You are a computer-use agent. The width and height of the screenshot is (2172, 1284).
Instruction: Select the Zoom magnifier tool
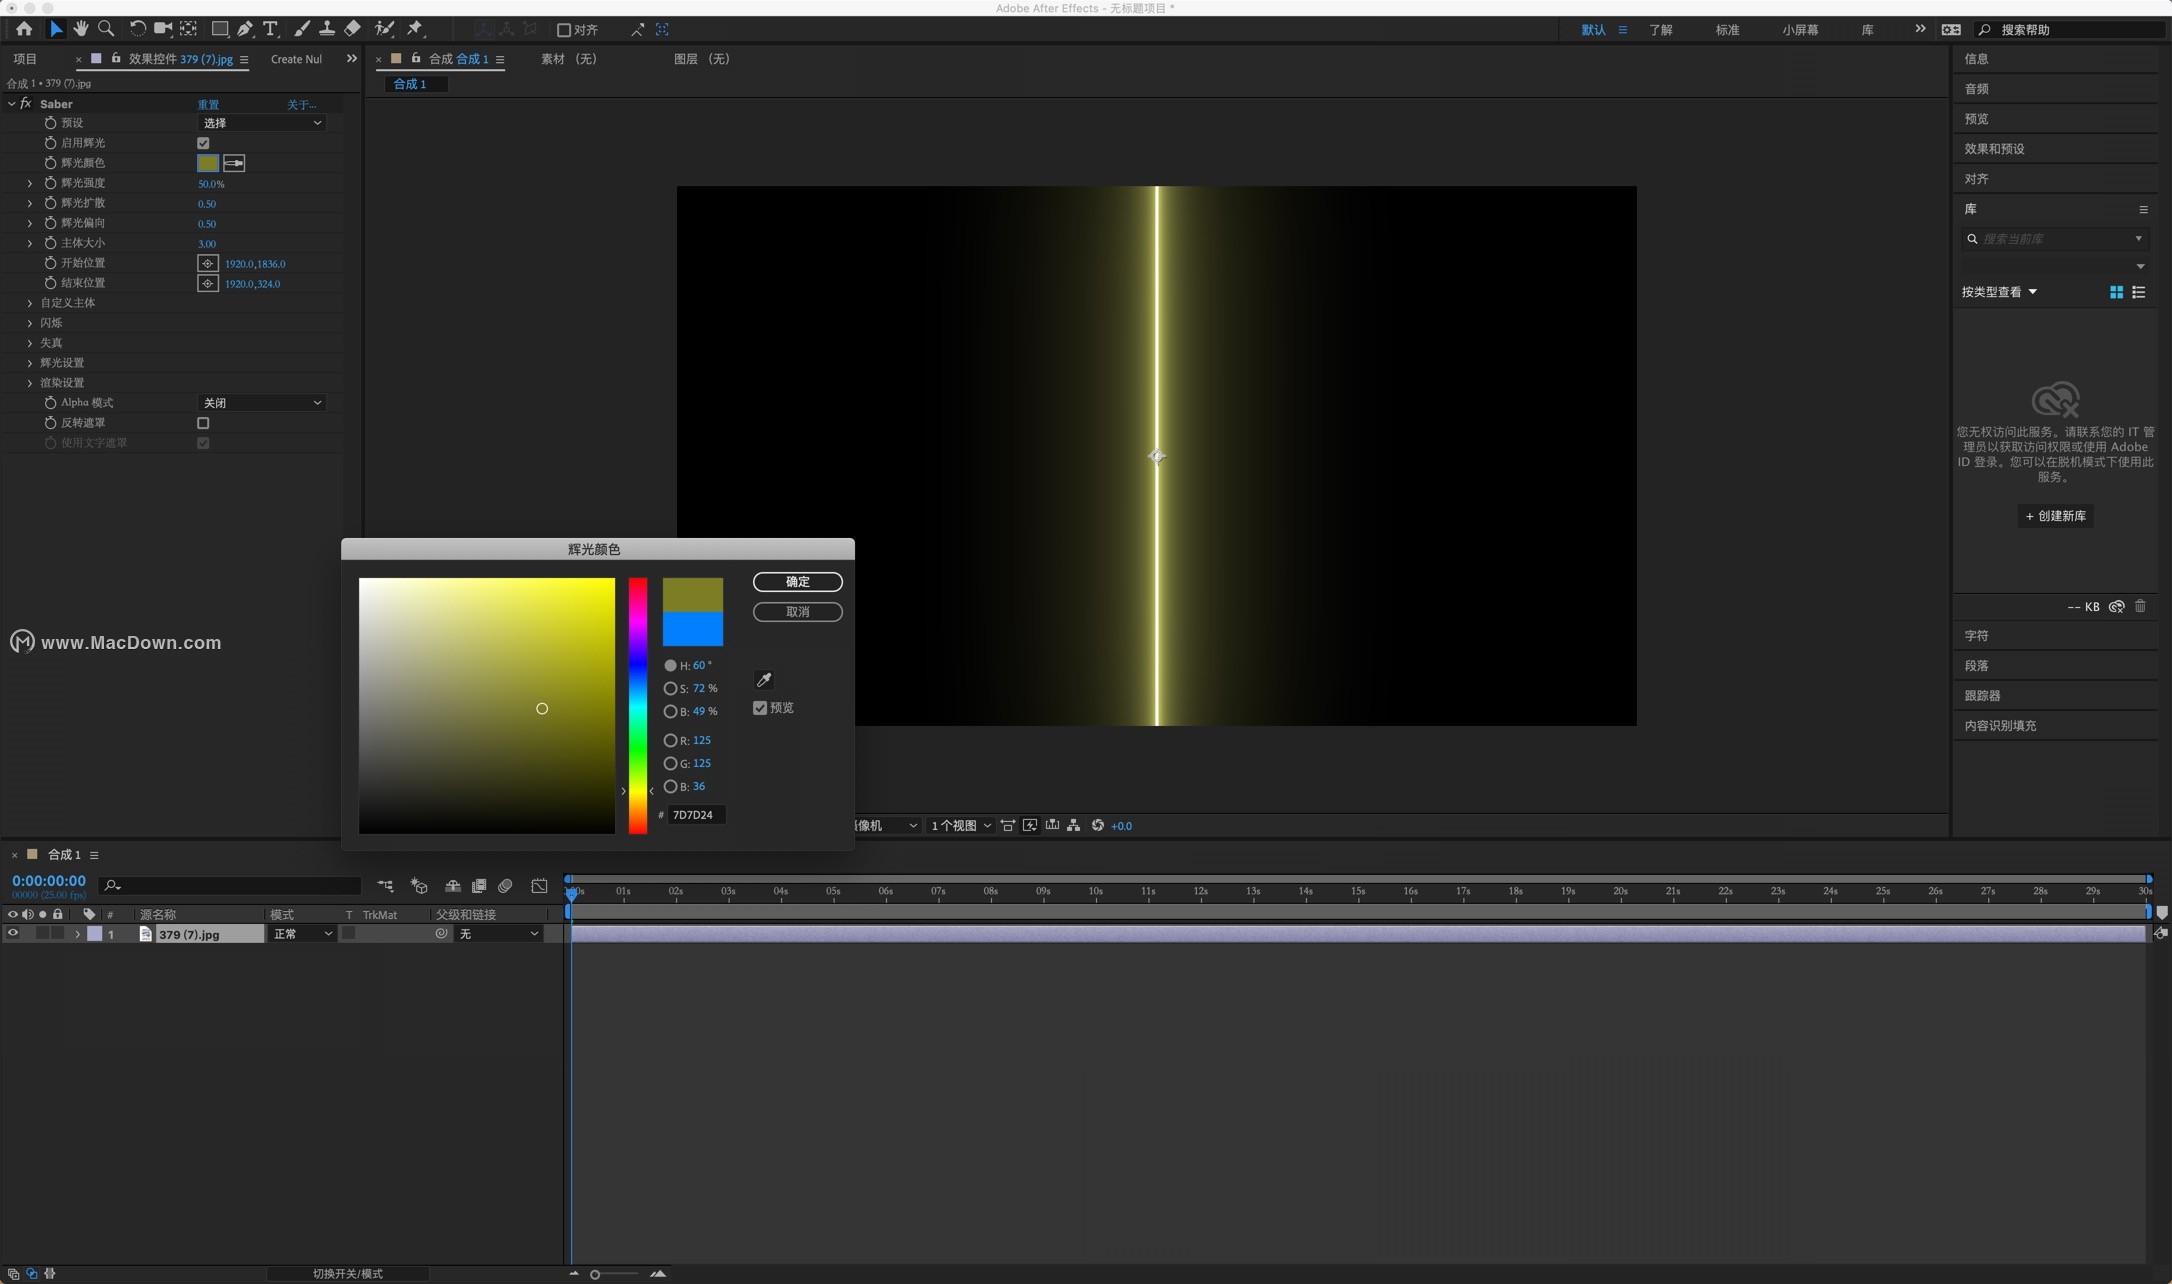click(106, 29)
